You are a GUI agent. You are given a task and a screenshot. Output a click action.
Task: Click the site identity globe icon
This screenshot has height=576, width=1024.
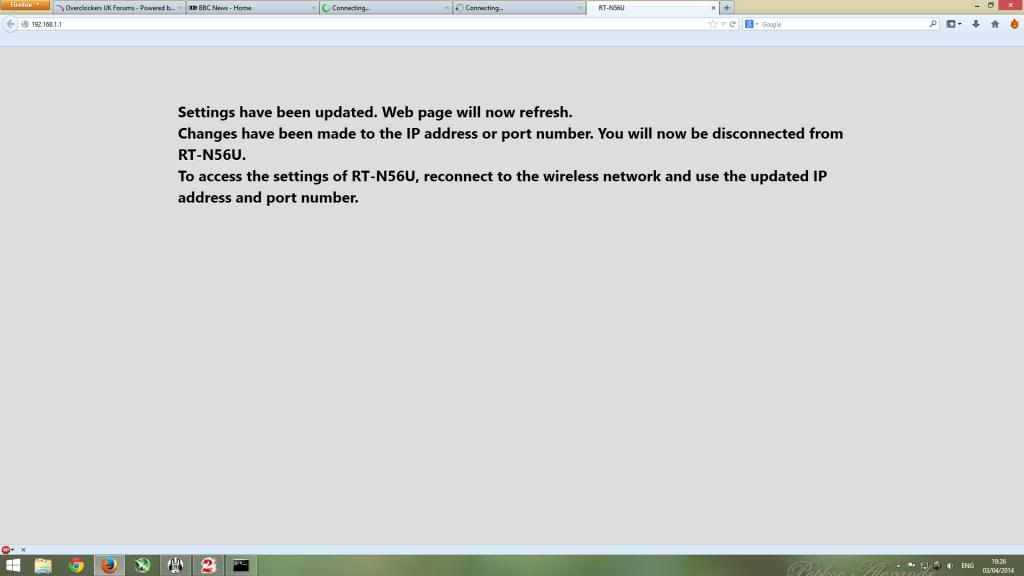coord(25,24)
